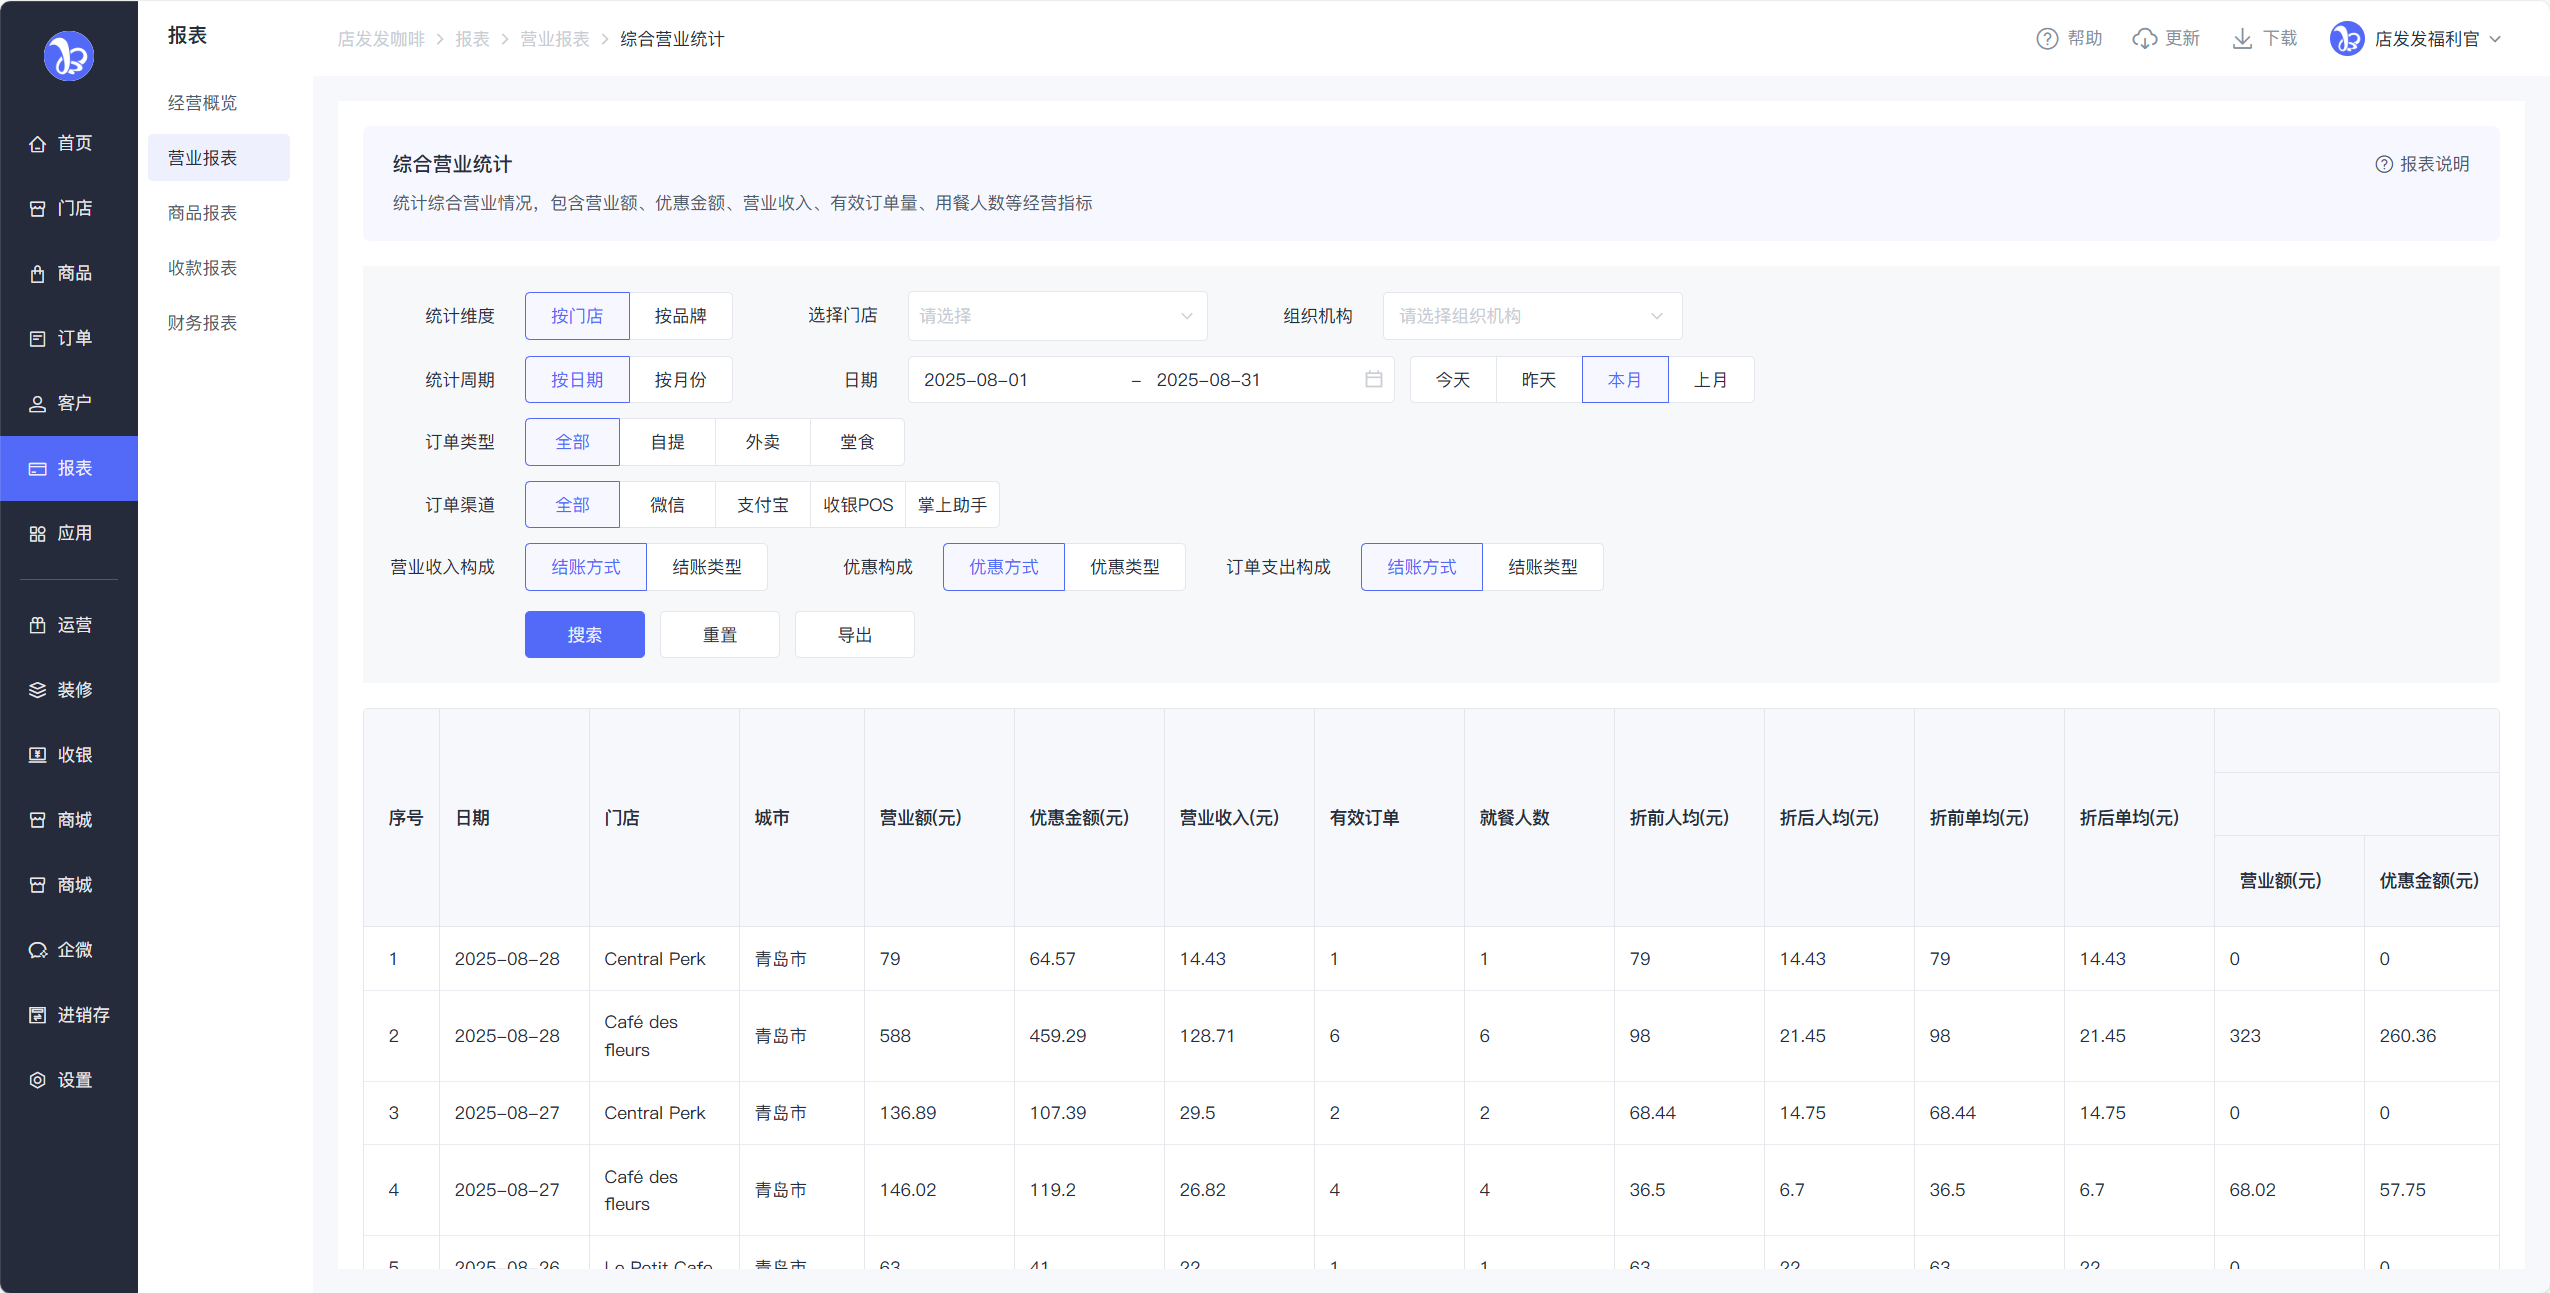Viewport: 2550px width, 1293px height.
Task: Select 按品牌 statistics dimension
Action: 680,316
